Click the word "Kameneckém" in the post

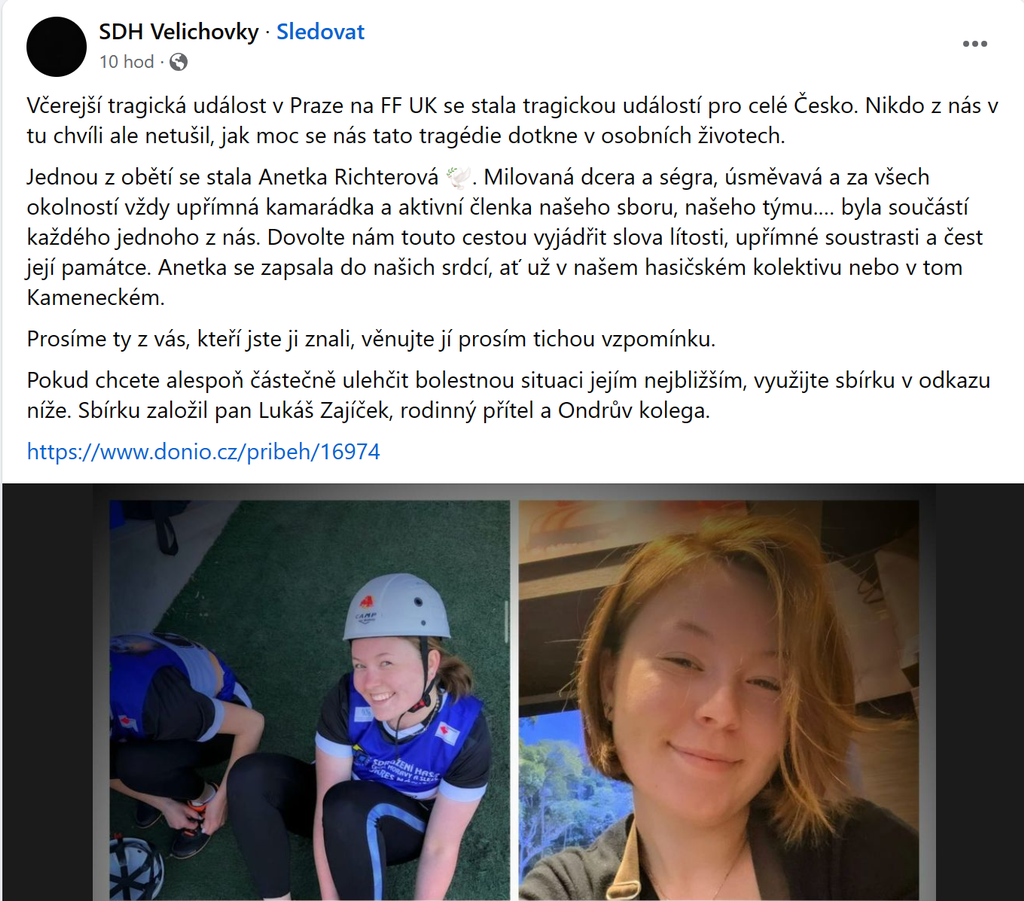pos(96,298)
